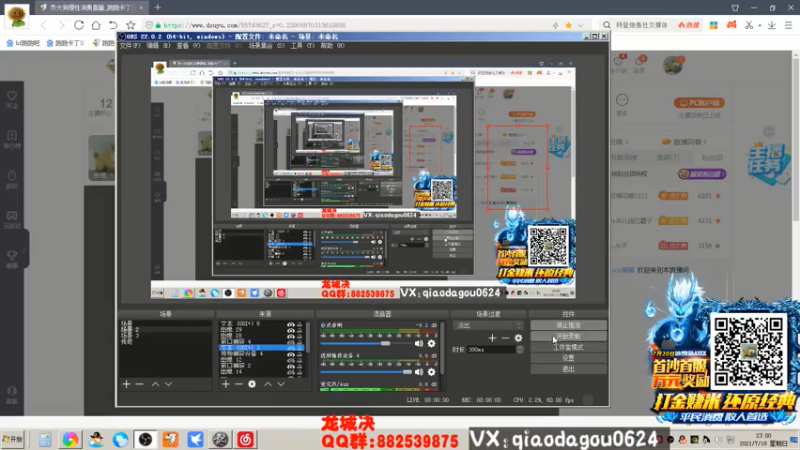
Task: Open transition properties gear icon
Action: pos(518,338)
